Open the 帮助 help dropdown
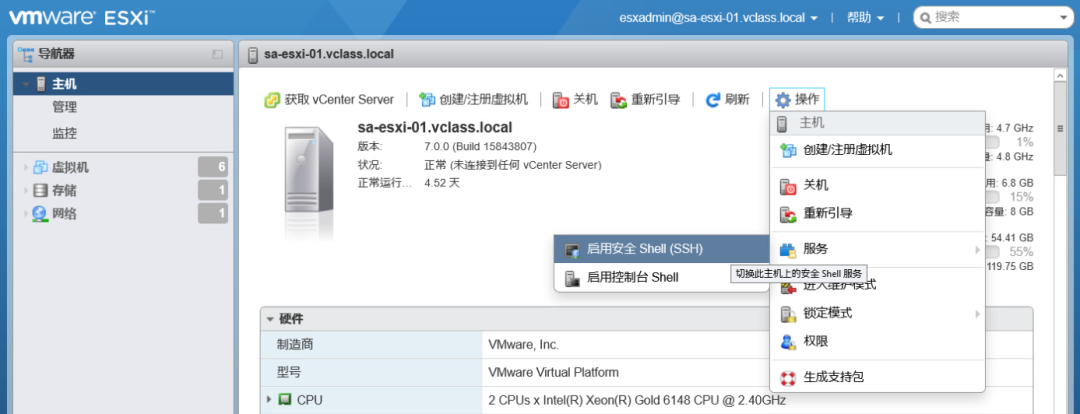Screen dimensions: 1080x414 pyautogui.click(x=865, y=17)
